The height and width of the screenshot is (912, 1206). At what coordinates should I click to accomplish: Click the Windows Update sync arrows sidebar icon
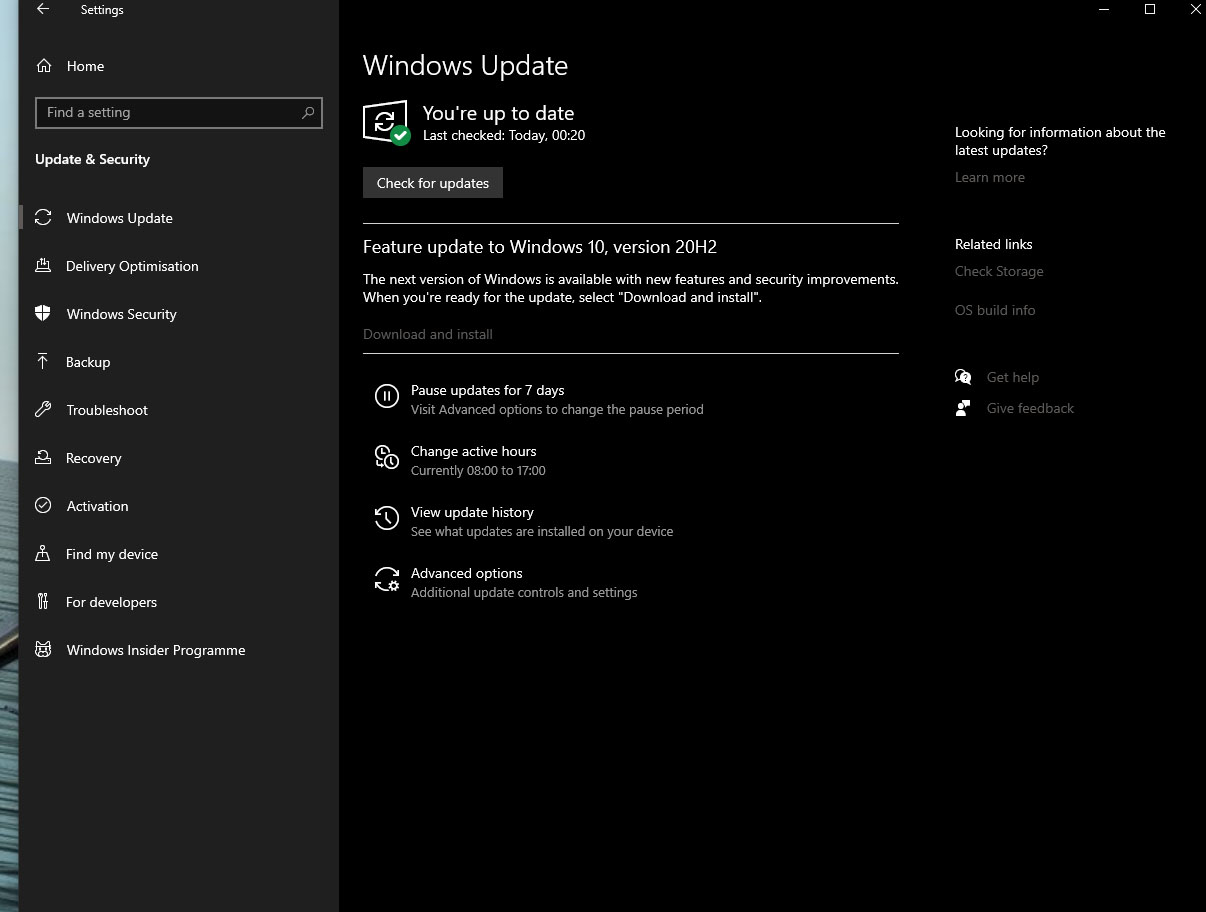(x=43, y=218)
